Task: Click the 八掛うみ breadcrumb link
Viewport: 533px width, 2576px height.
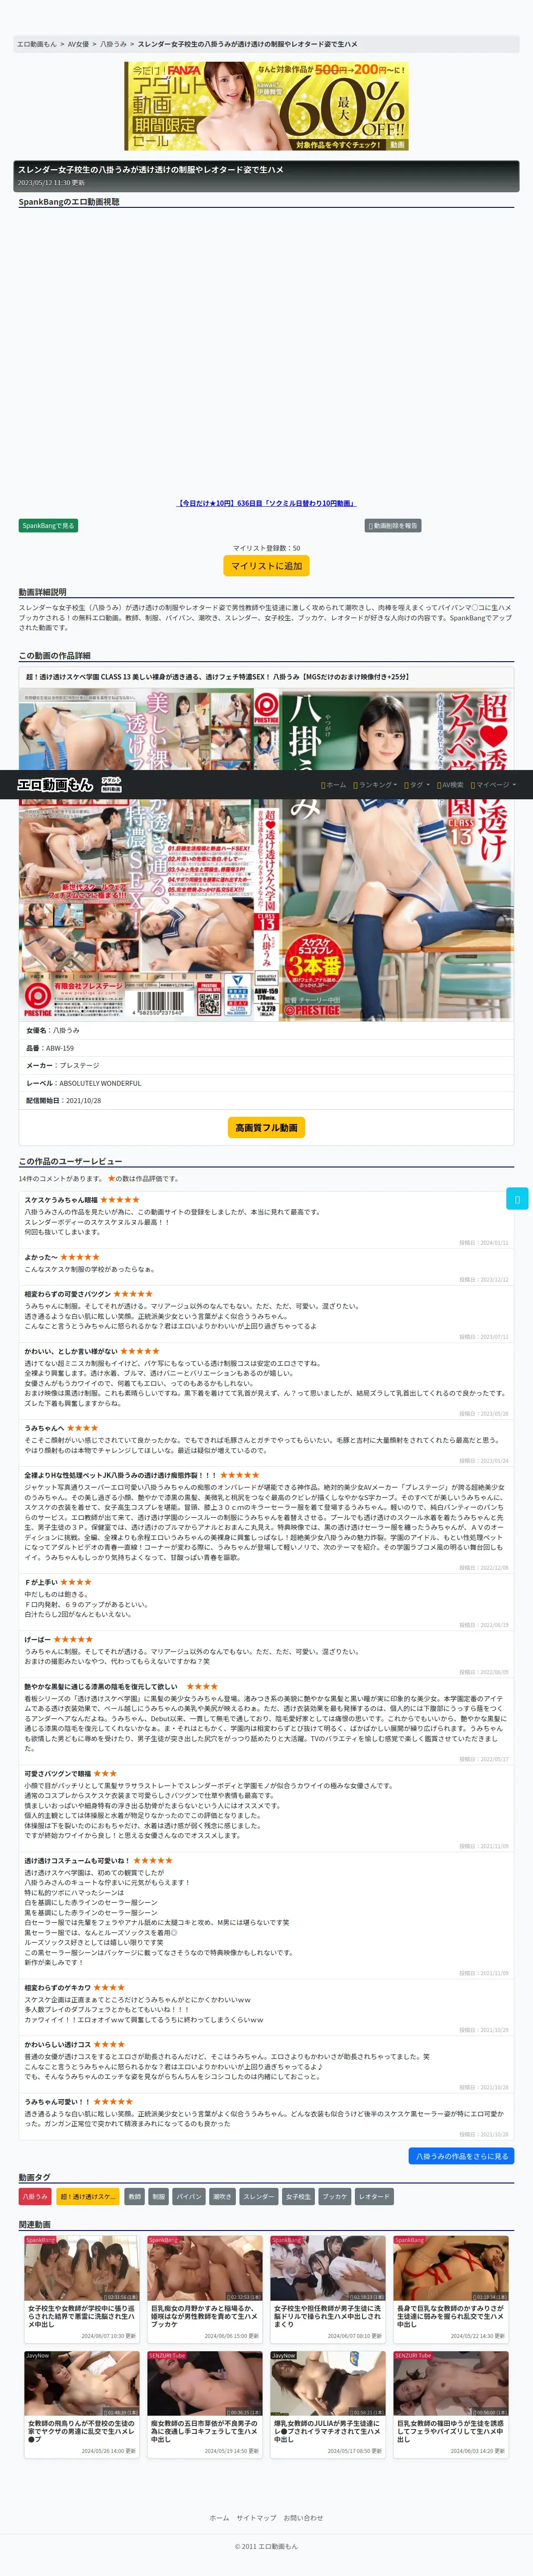Action: [113, 44]
